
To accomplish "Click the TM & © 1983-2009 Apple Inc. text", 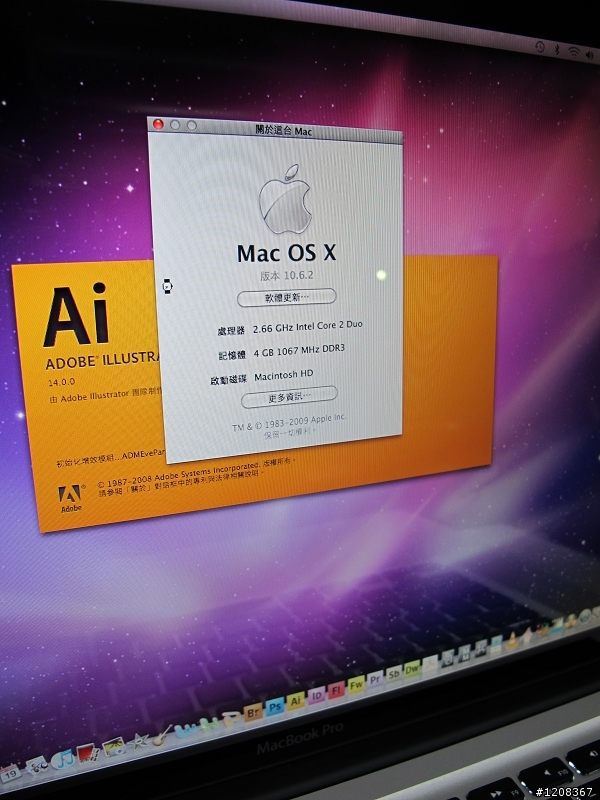I will tap(289, 423).
